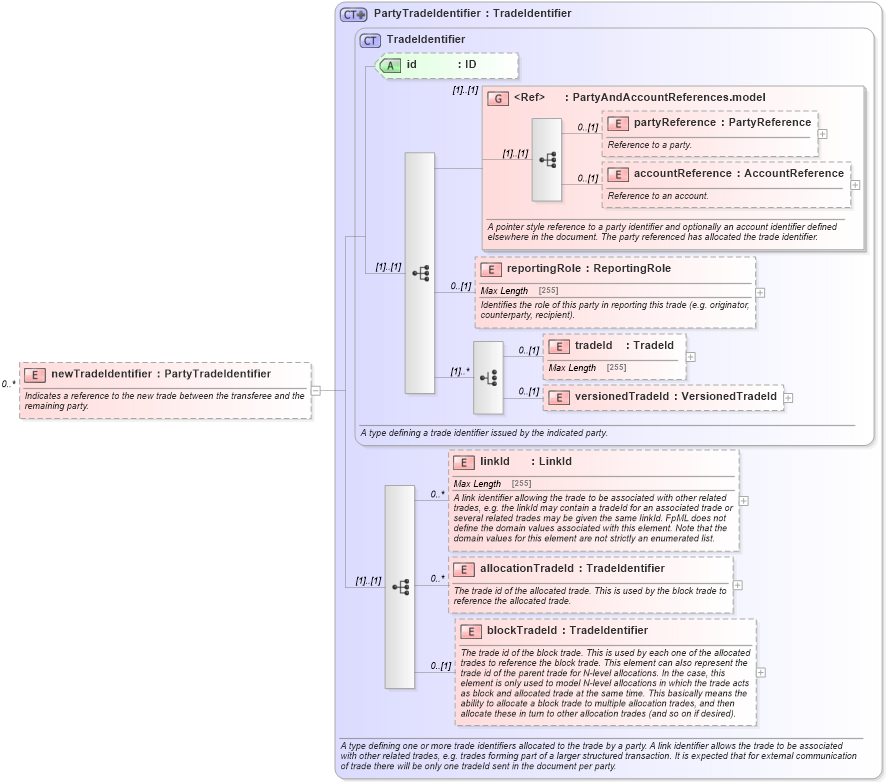Click the A attribute icon for id
The width and height of the screenshot is (887, 782).
[390, 66]
